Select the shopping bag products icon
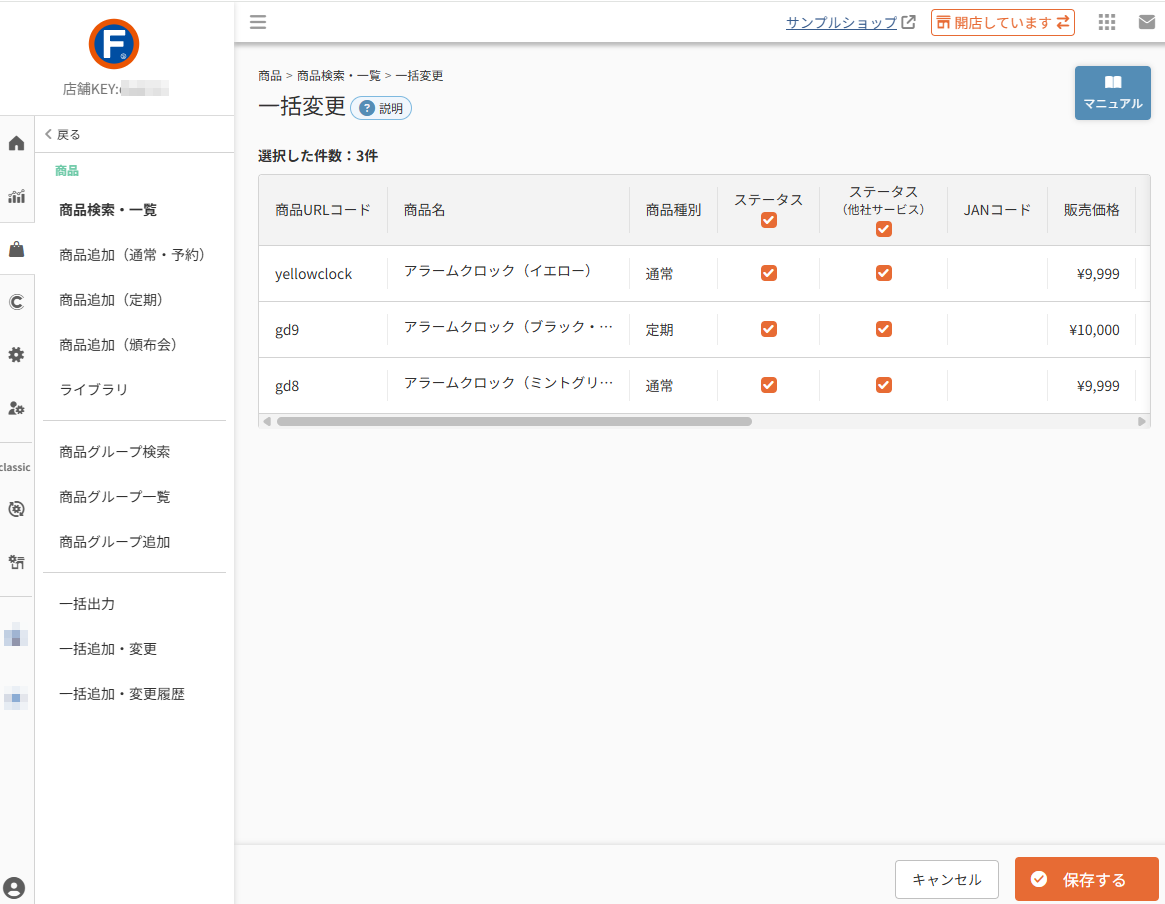 (x=16, y=249)
